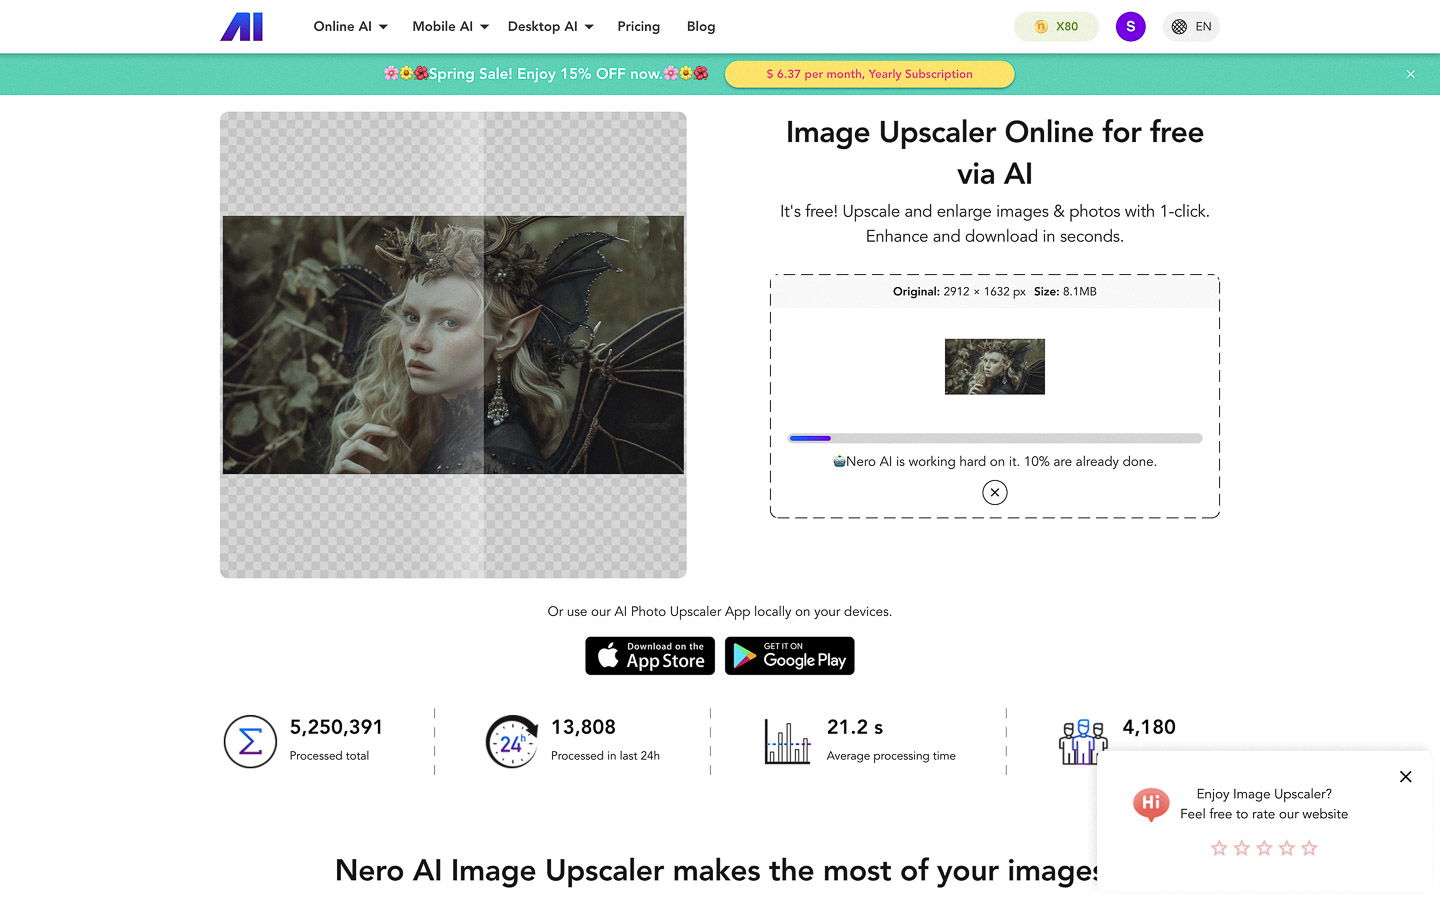Click the upscaling progress bar
This screenshot has height=900, width=1440.
(x=995, y=438)
